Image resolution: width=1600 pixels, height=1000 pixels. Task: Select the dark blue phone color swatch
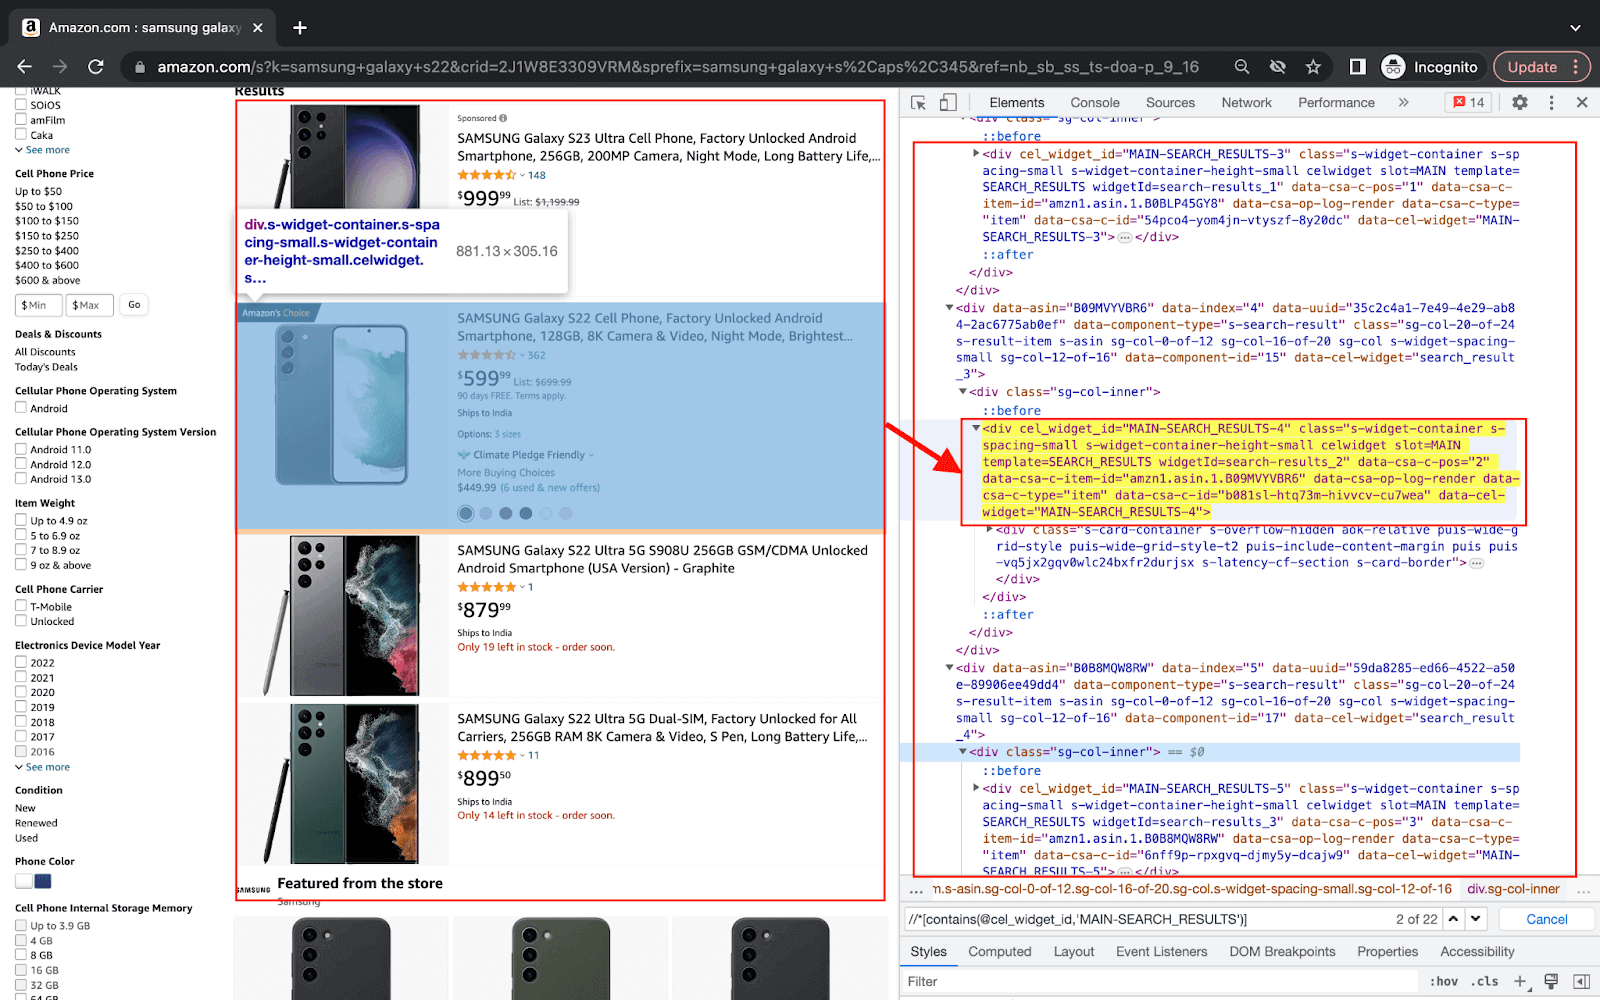tap(43, 881)
